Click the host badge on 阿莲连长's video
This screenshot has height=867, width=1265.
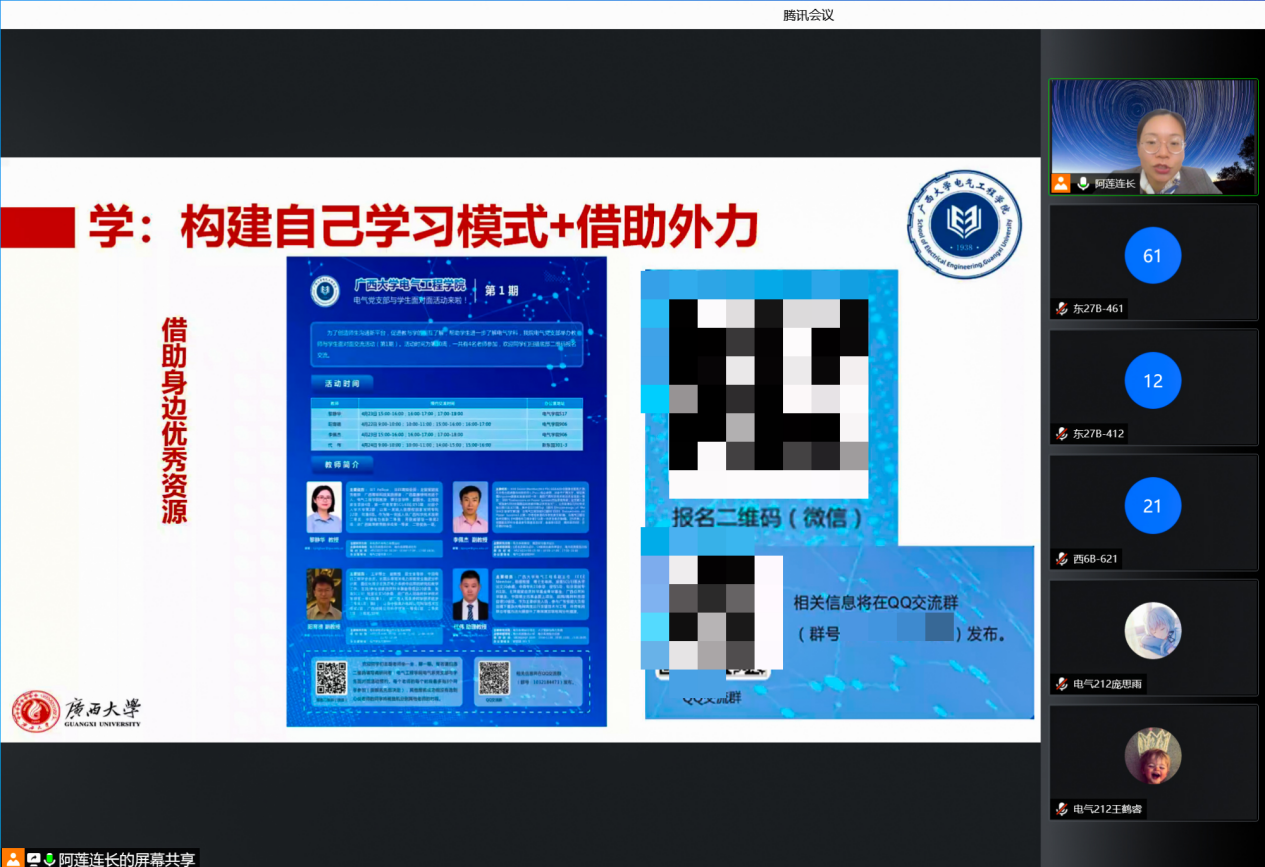pos(1060,183)
